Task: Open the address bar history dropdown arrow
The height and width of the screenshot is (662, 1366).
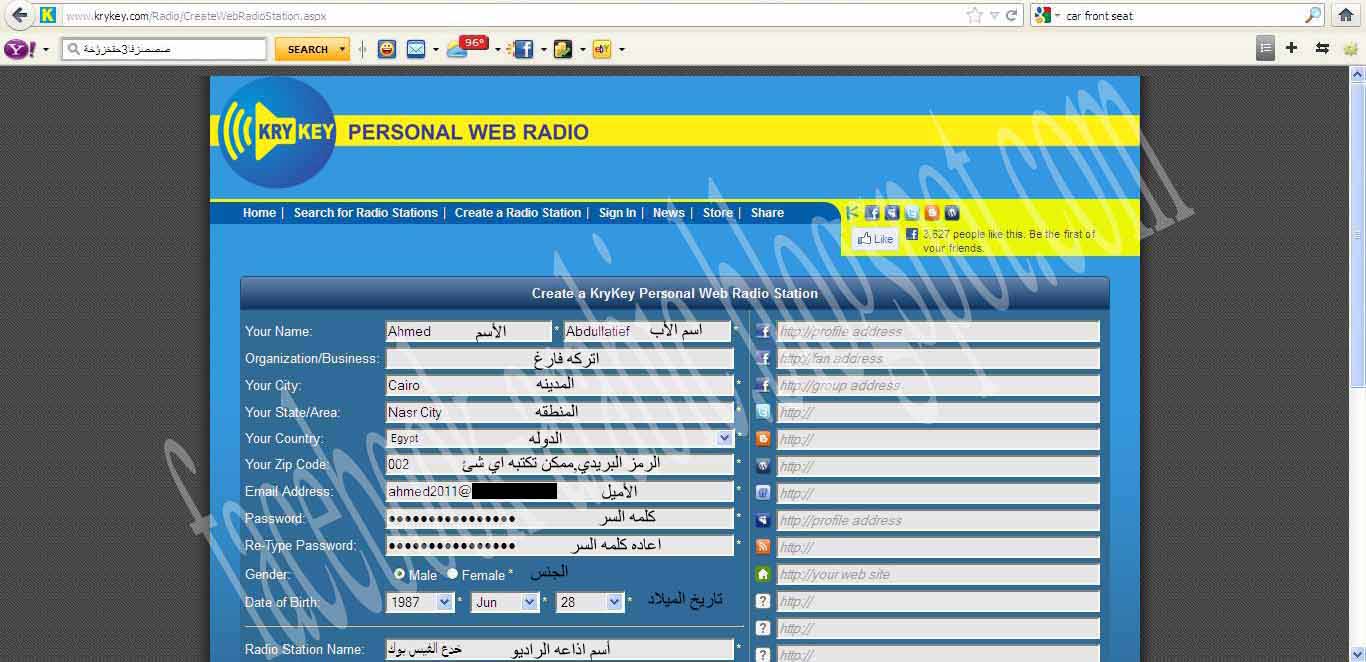Action: point(994,15)
